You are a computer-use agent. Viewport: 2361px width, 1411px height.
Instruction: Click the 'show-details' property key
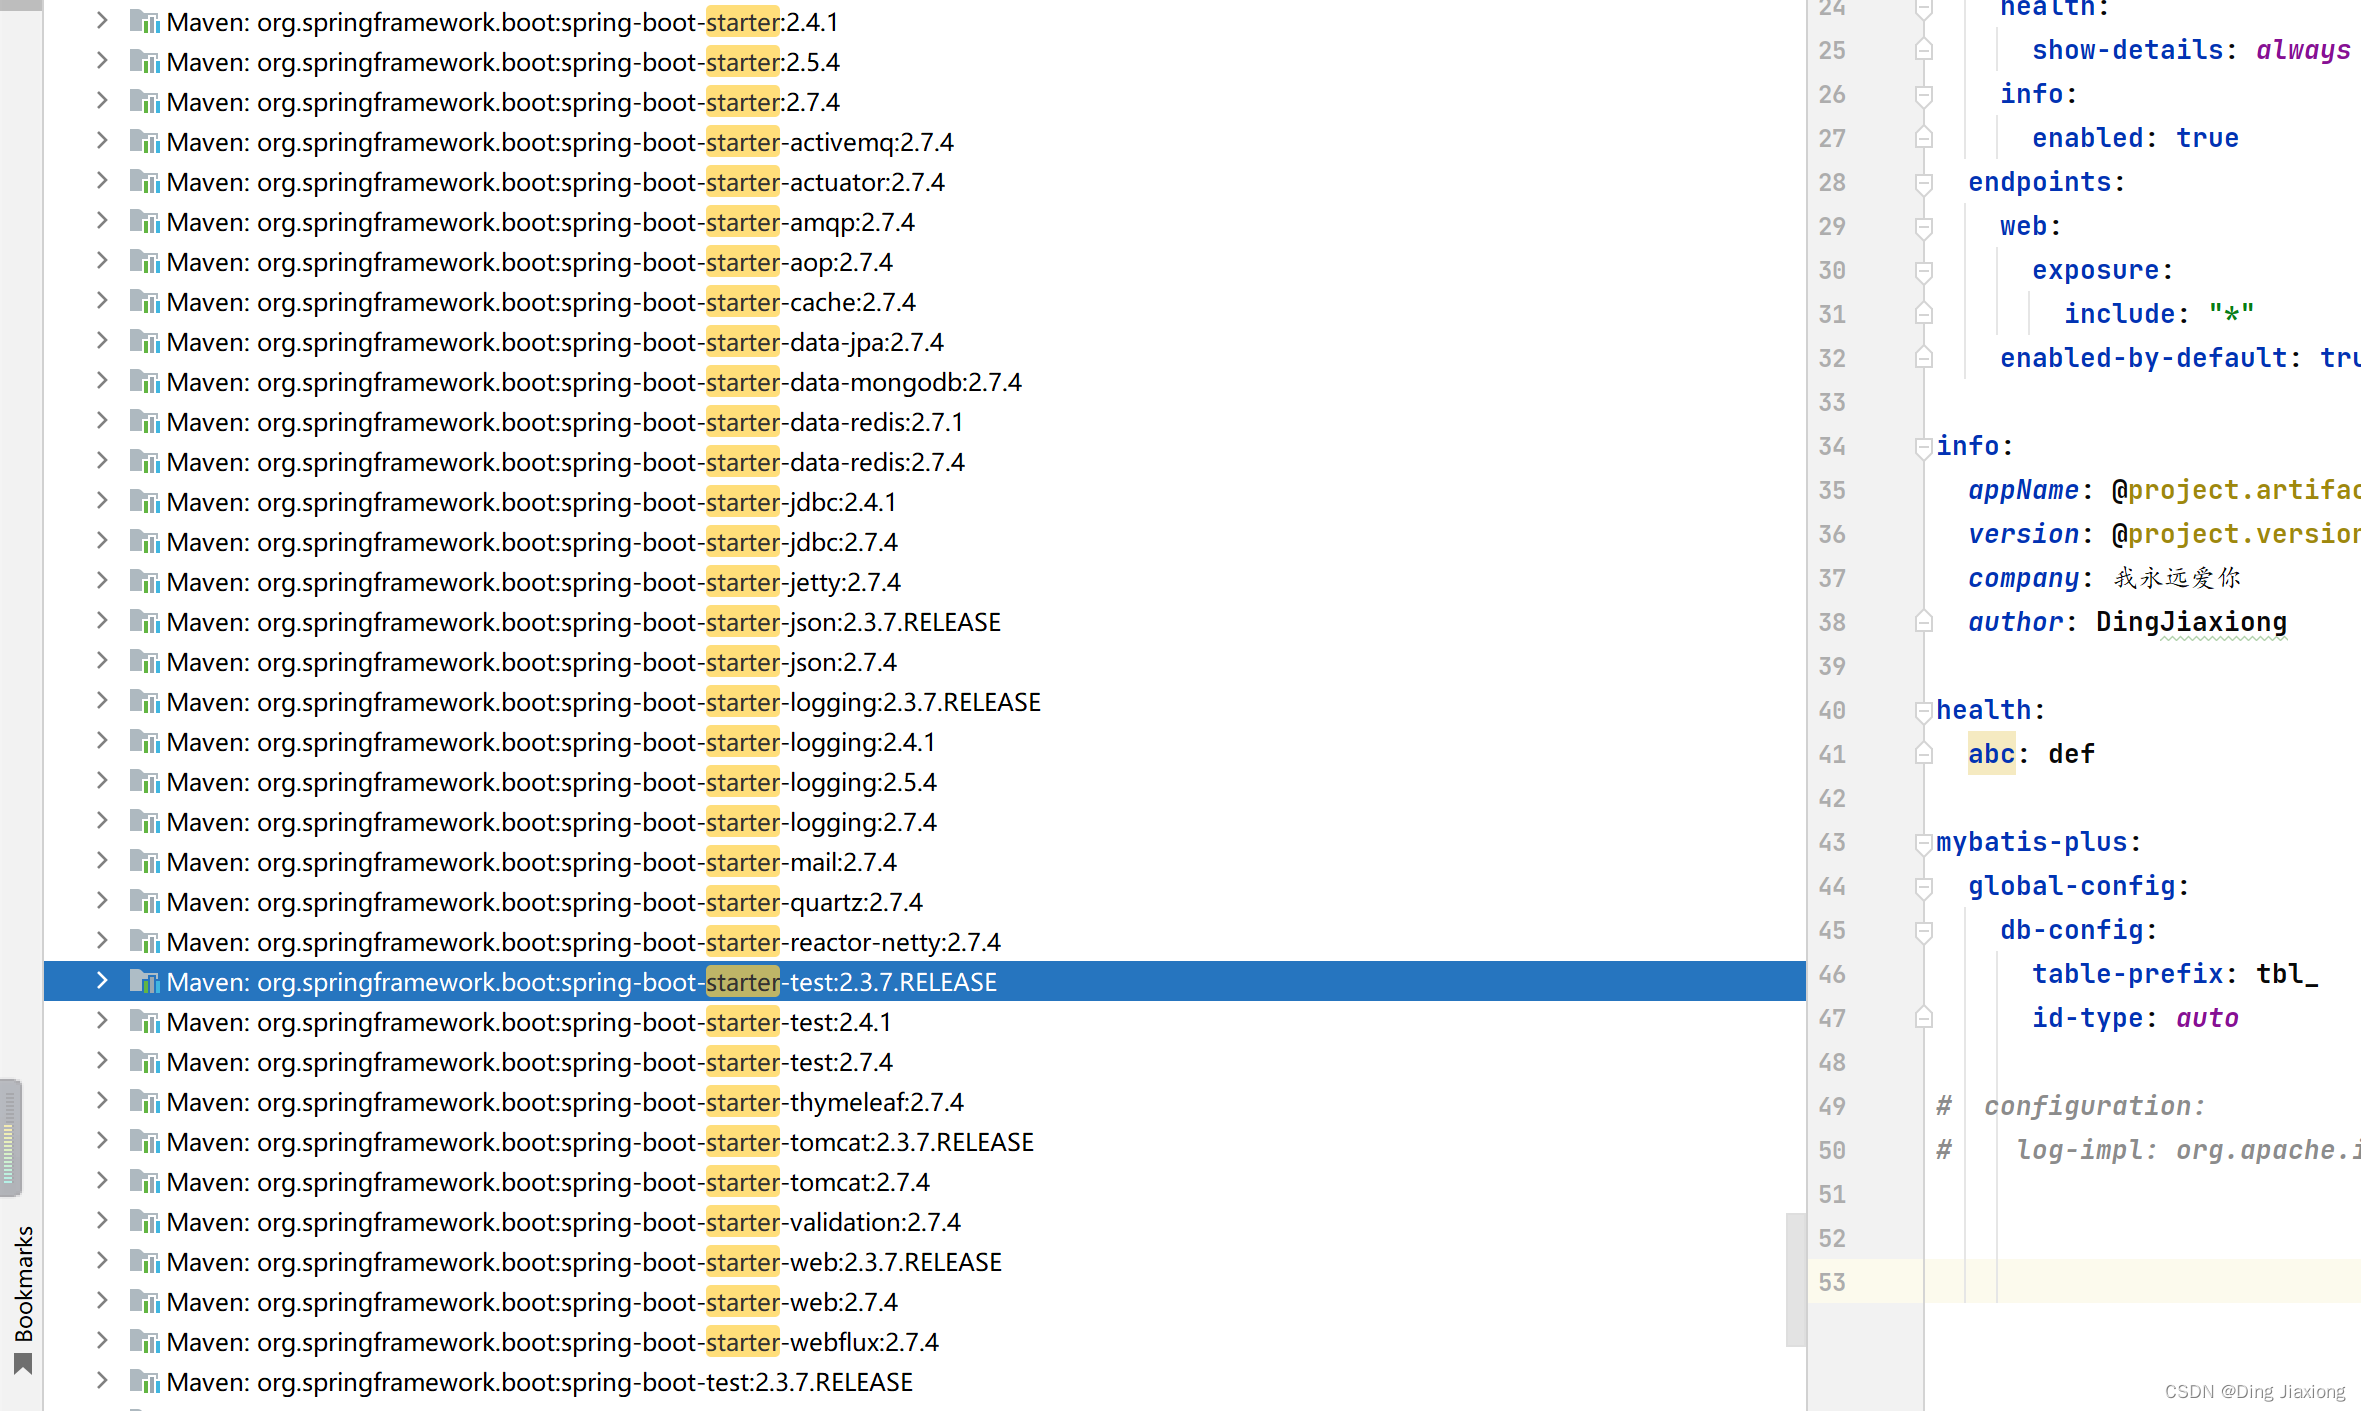(x=2127, y=50)
